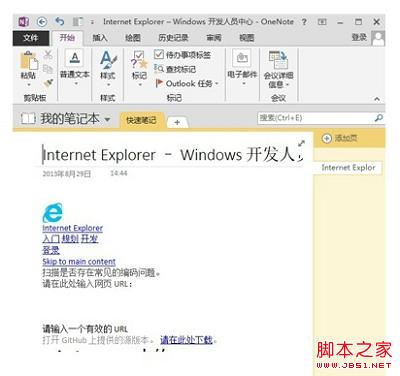Open the 登录 link in page content

(51, 250)
